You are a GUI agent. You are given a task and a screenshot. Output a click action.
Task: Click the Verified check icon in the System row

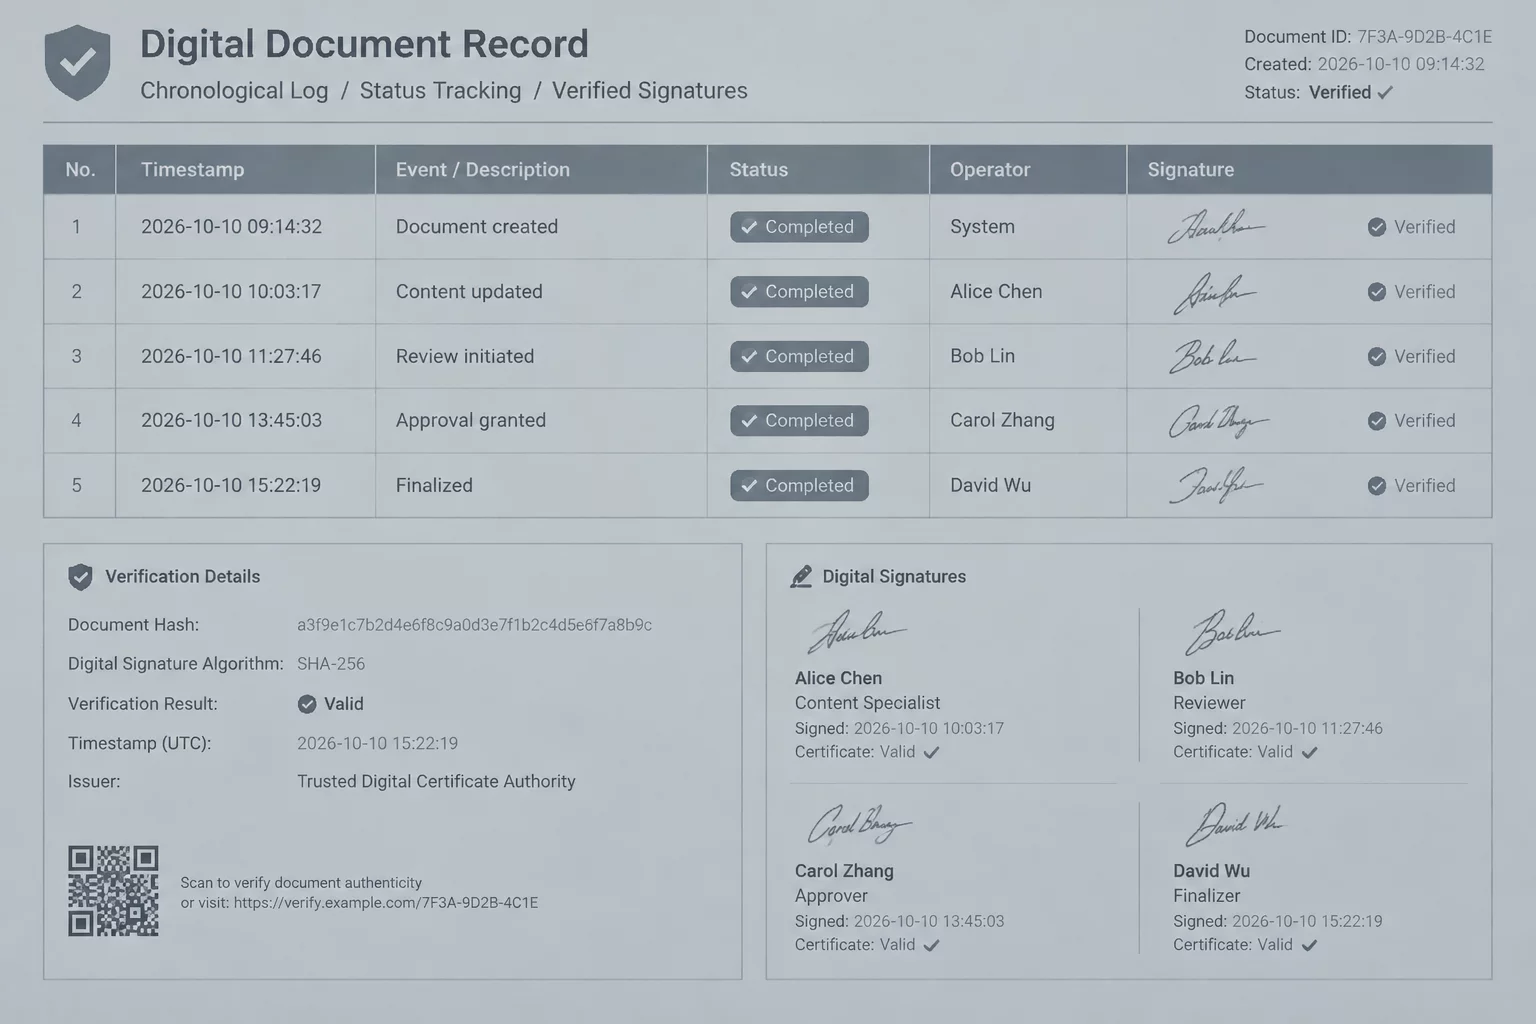click(x=1377, y=227)
